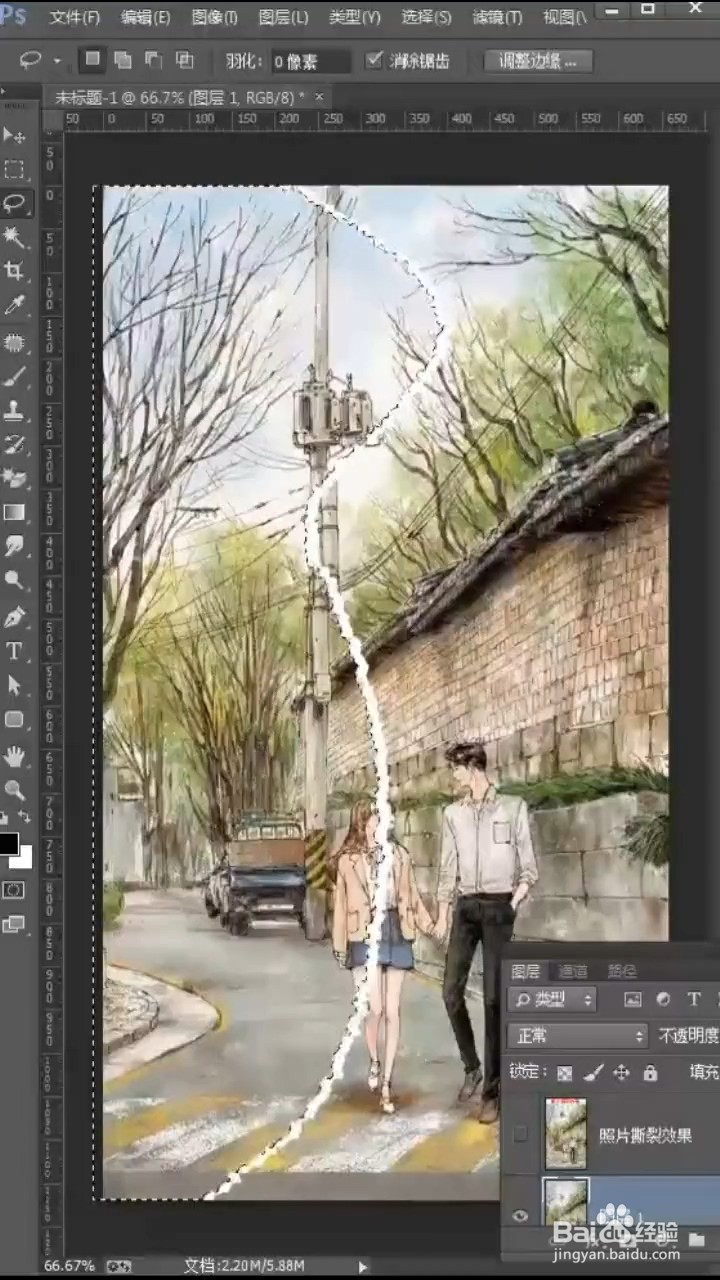Open the 图层(L) menu
720x1280 pixels.
pyautogui.click(x=283, y=17)
